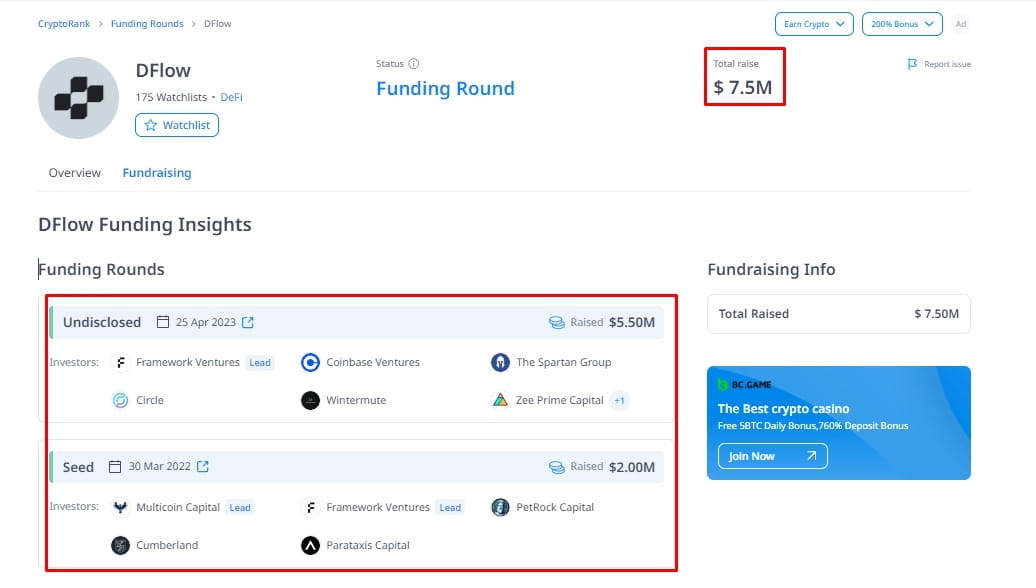
Task: Click the calendar icon beside 25 Apr 2023
Action: point(163,322)
